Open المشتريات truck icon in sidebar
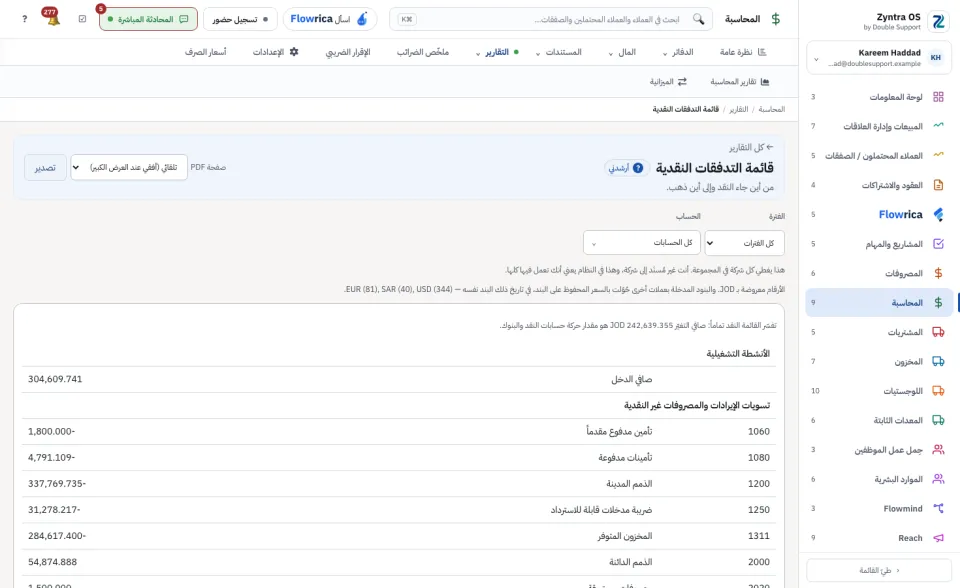This screenshot has width=960, height=588. (x=938, y=332)
